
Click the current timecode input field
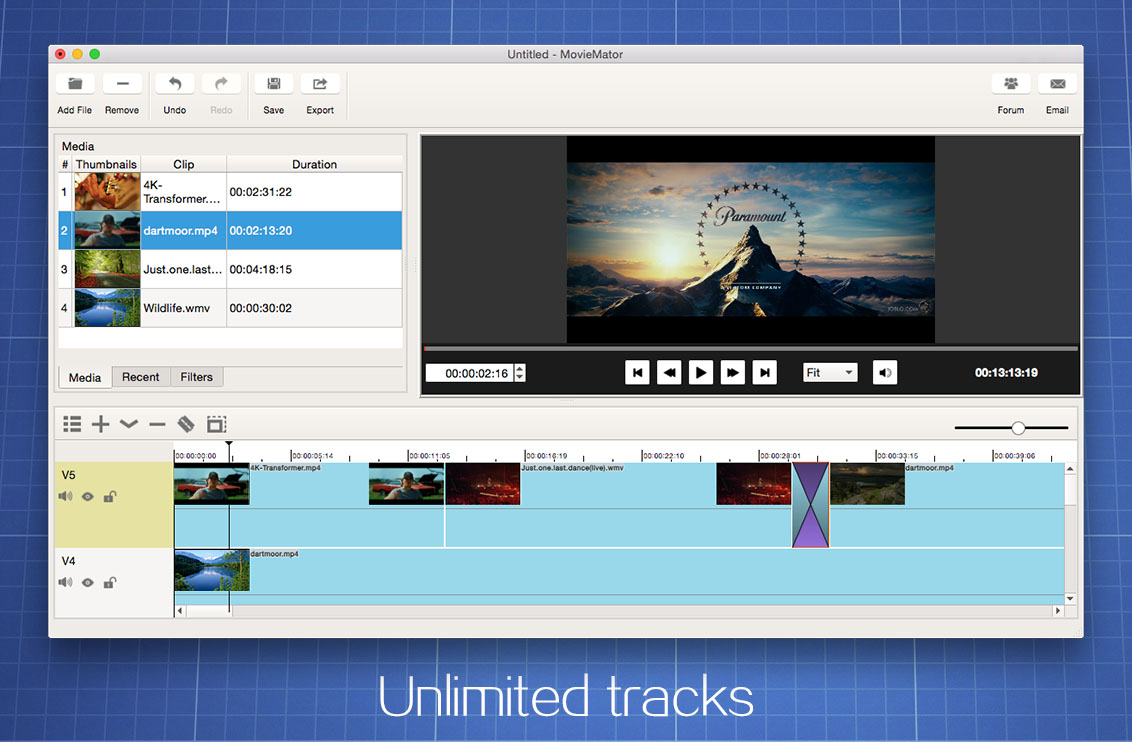[x=470, y=373]
